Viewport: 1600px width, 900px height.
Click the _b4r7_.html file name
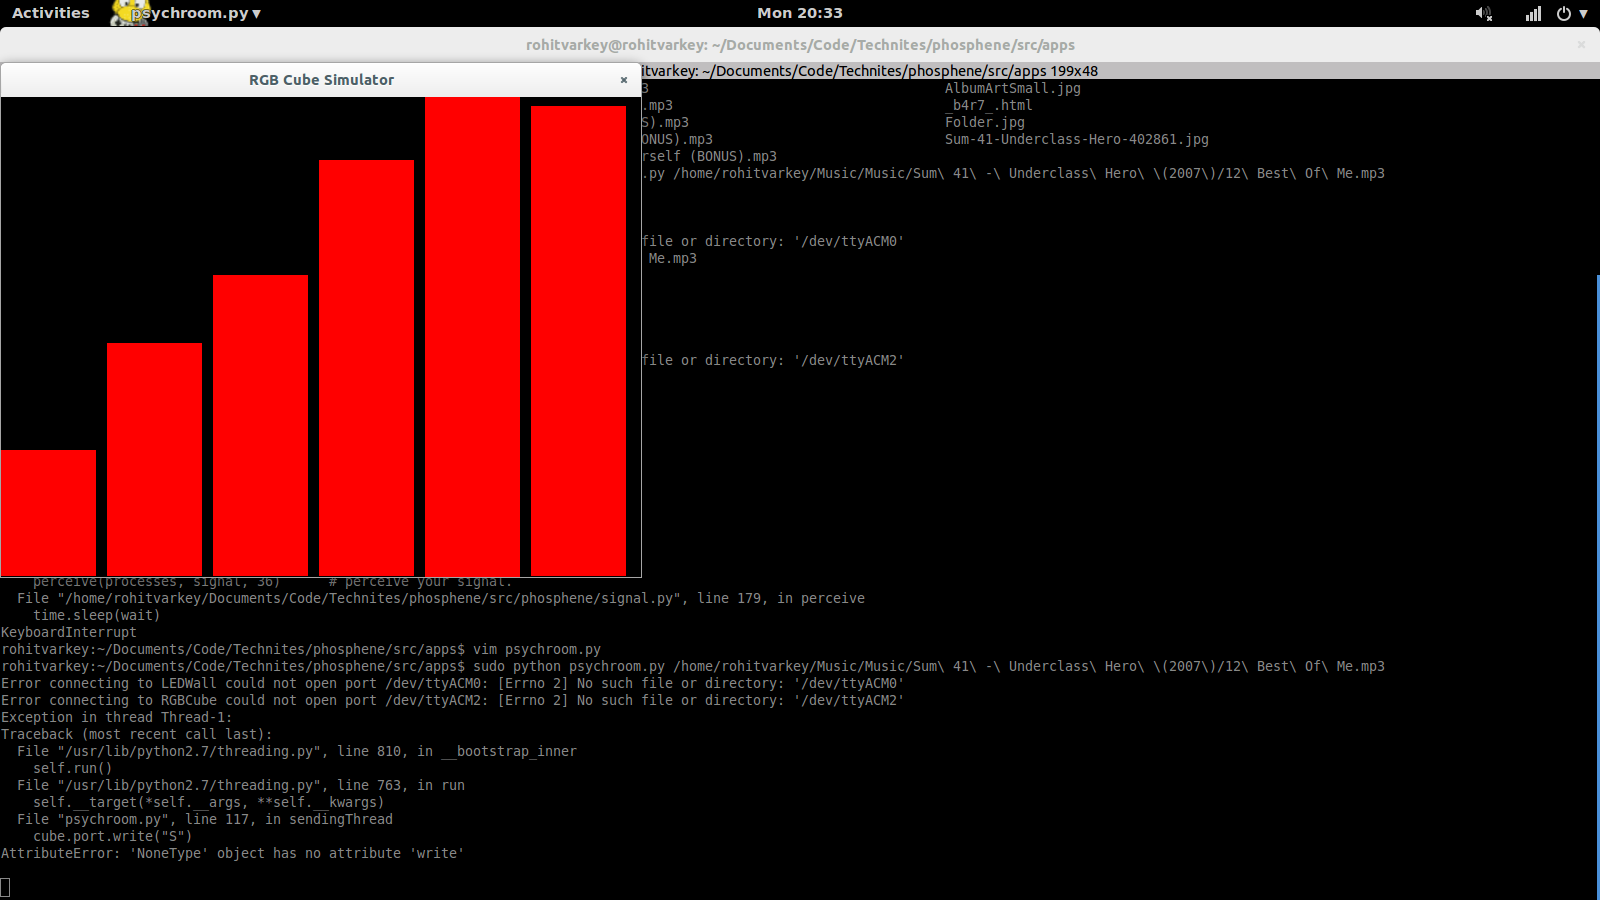tap(989, 105)
